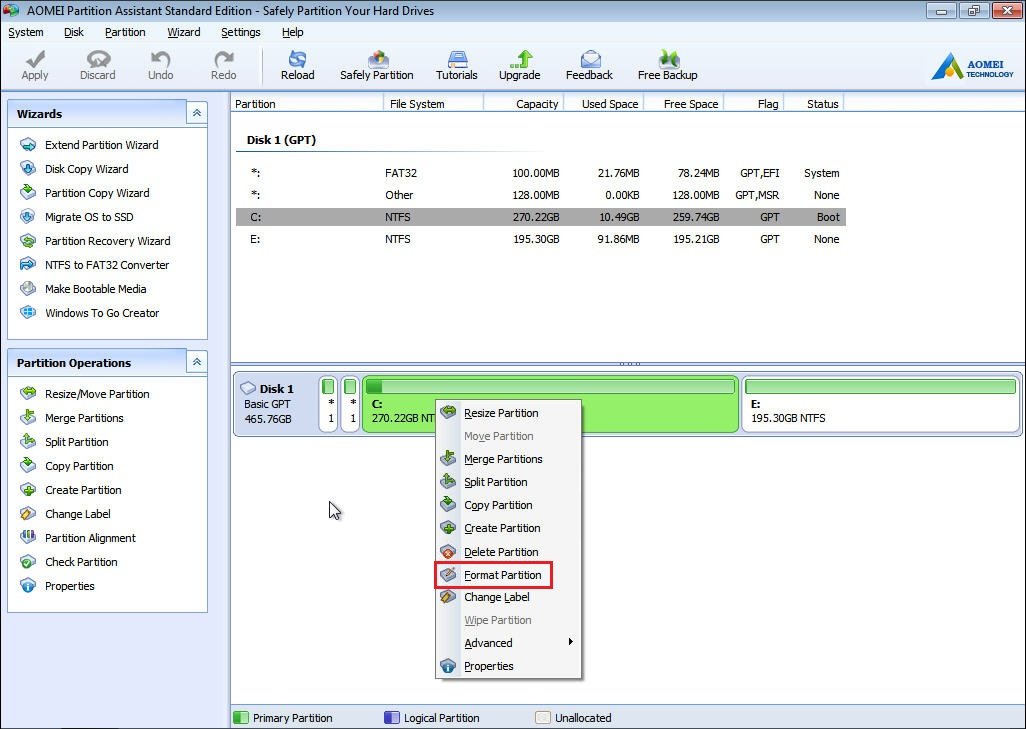
Task: Select Resize Partition in context menu
Action: (x=508, y=413)
